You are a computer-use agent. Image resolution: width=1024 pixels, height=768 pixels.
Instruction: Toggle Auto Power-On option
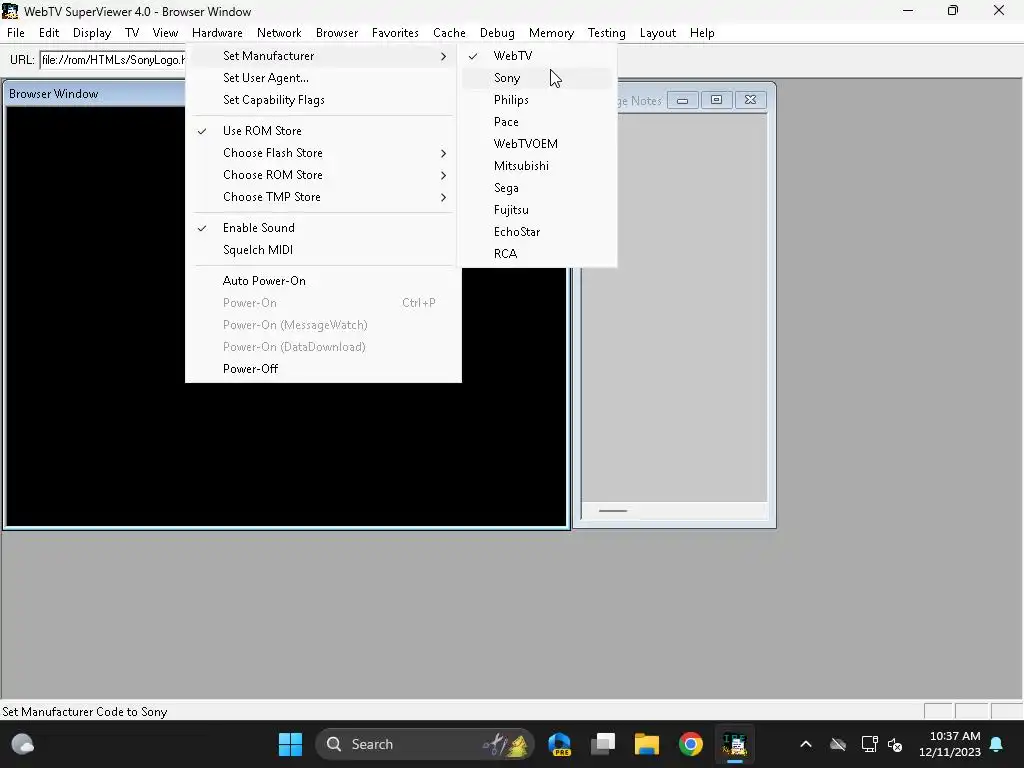click(x=323, y=281)
